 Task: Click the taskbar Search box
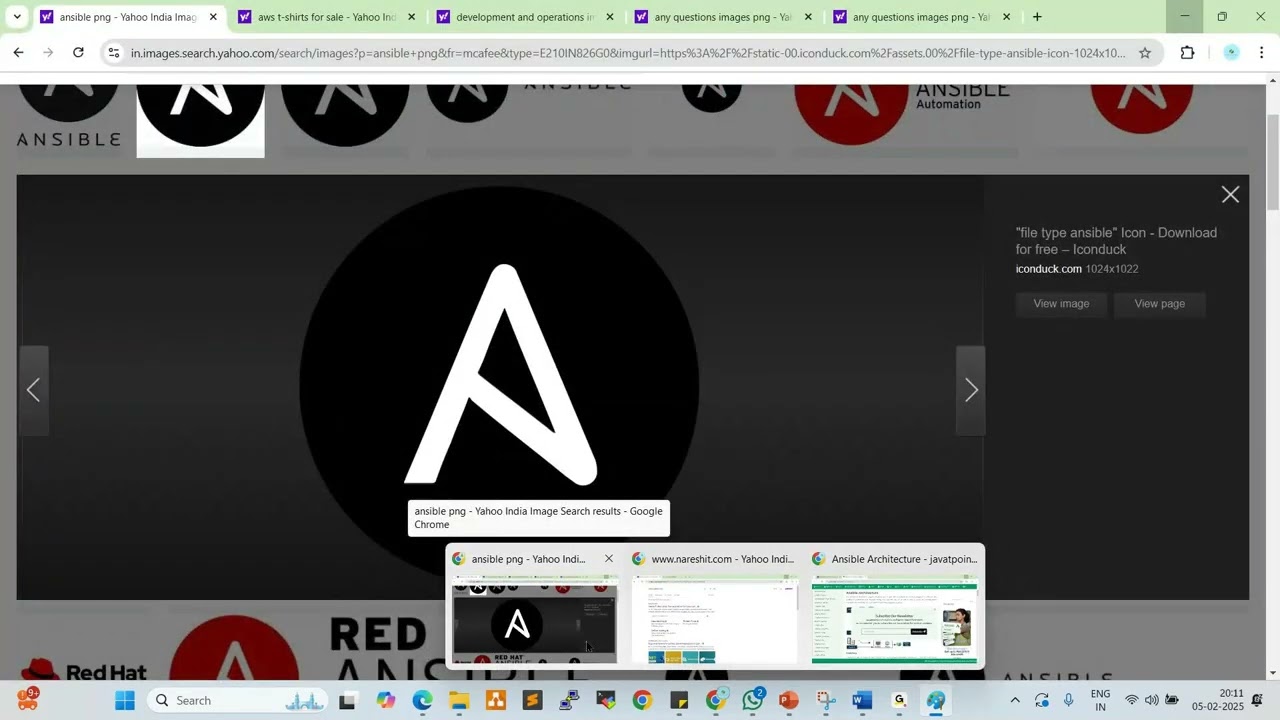pyautogui.click(x=237, y=701)
